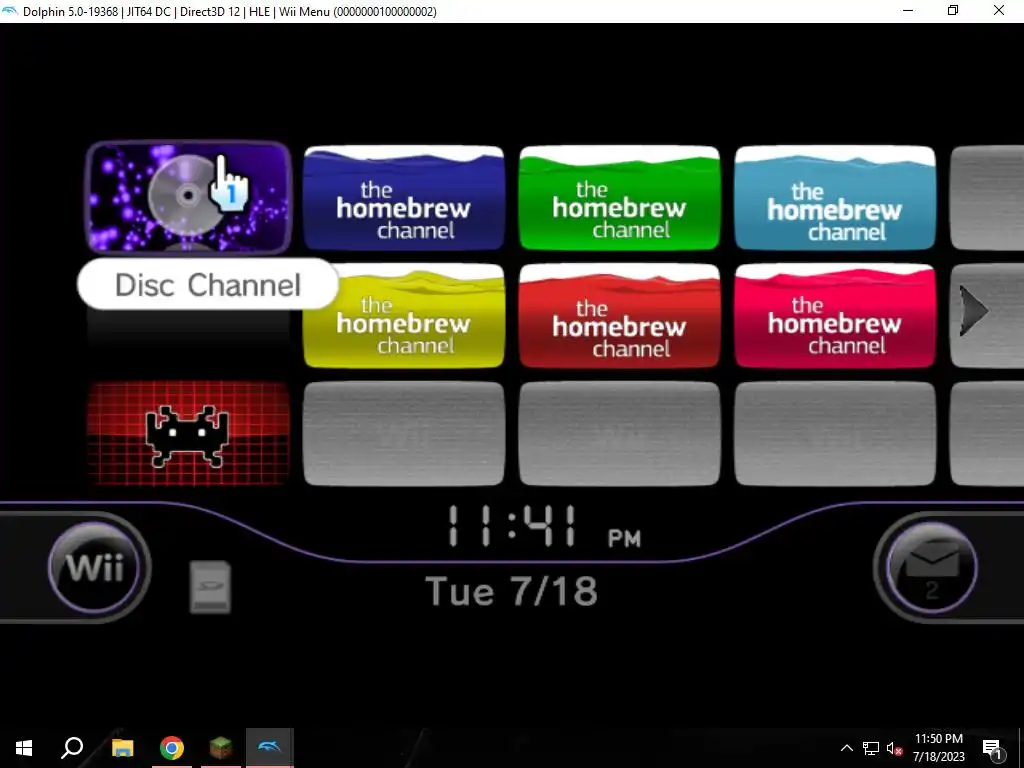Click the Tue 7/18 date text
The height and width of the screenshot is (768, 1024).
[x=511, y=591]
